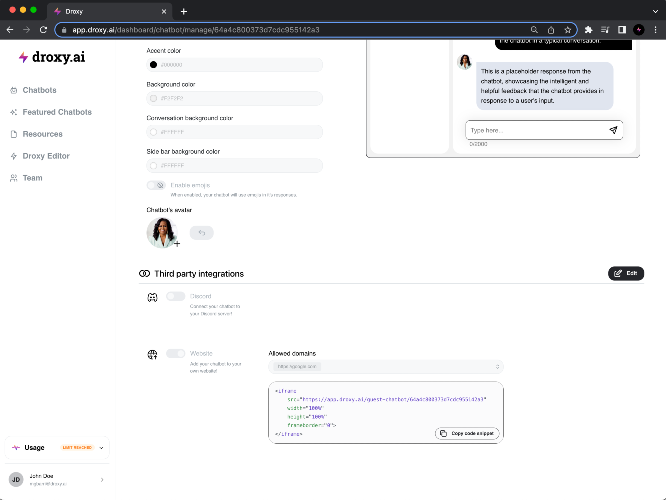Click the black Accent color swatch

[x=153, y=65]
